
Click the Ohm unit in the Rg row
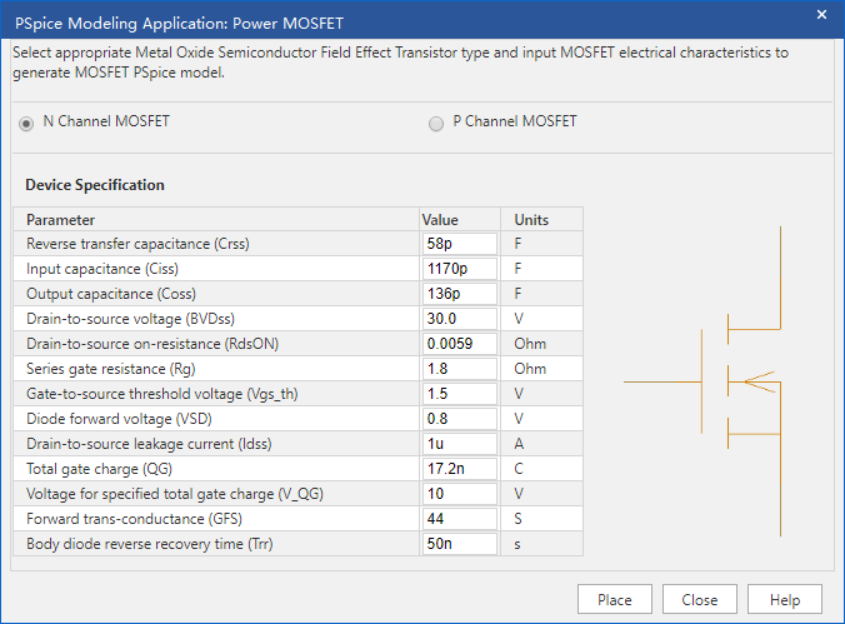(530, 369)
